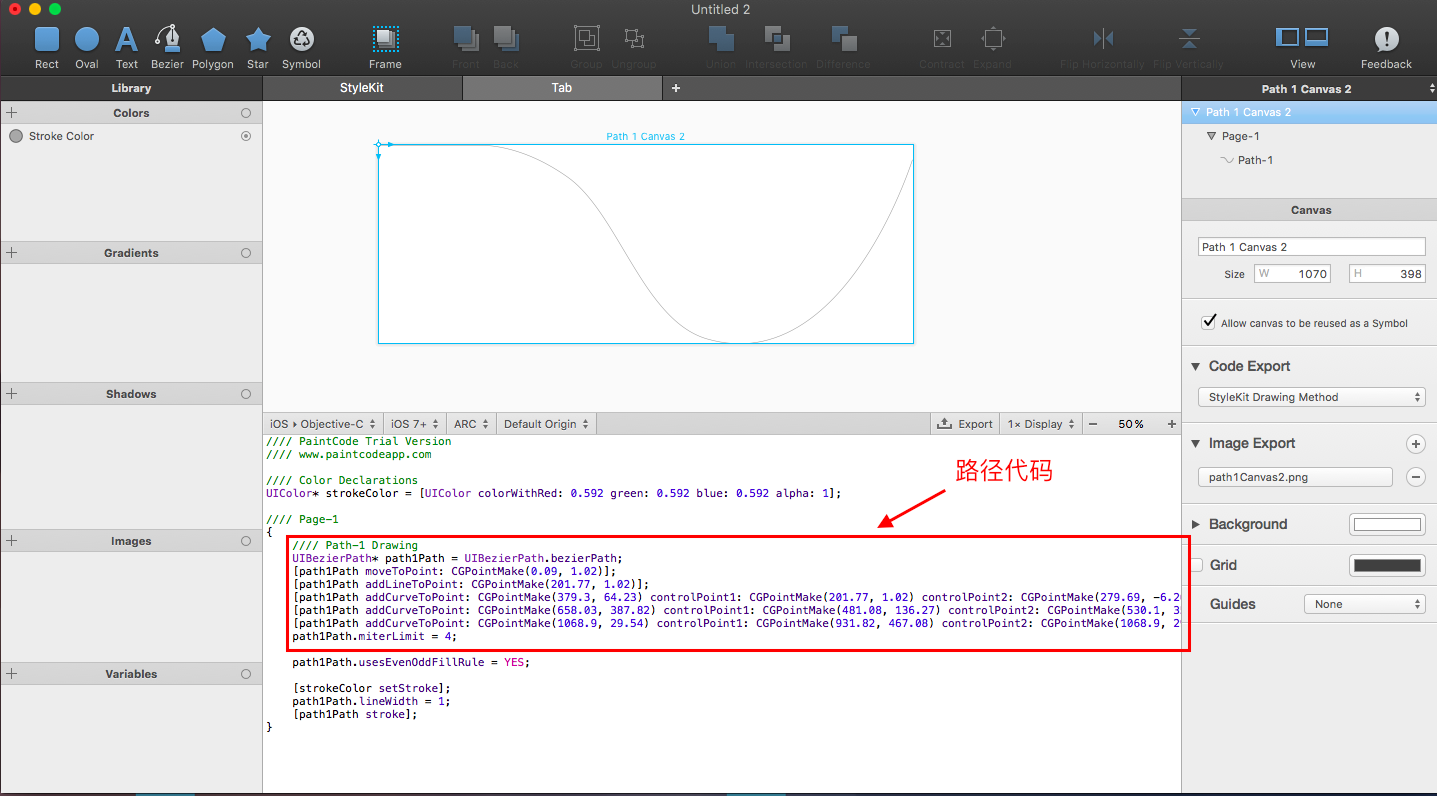Select the Stroke Color library item
This screenshot has width=1437, height=796.
click(130, 136)
